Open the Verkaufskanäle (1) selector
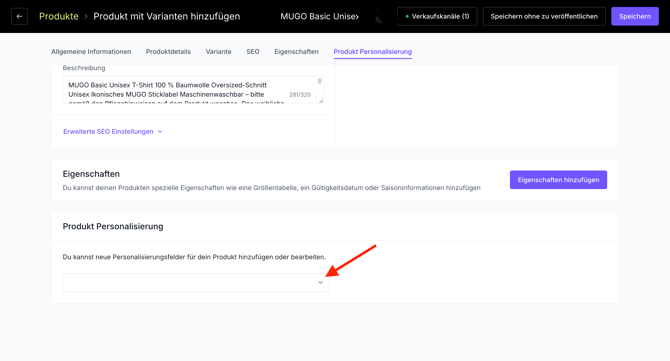Viewport: 670px width, 361px height. point(437,16)
